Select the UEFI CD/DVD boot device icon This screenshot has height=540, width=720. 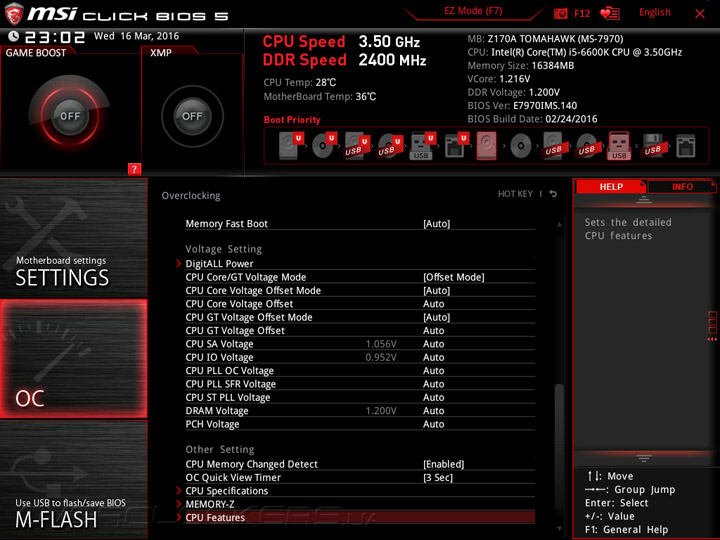(324, 146)
